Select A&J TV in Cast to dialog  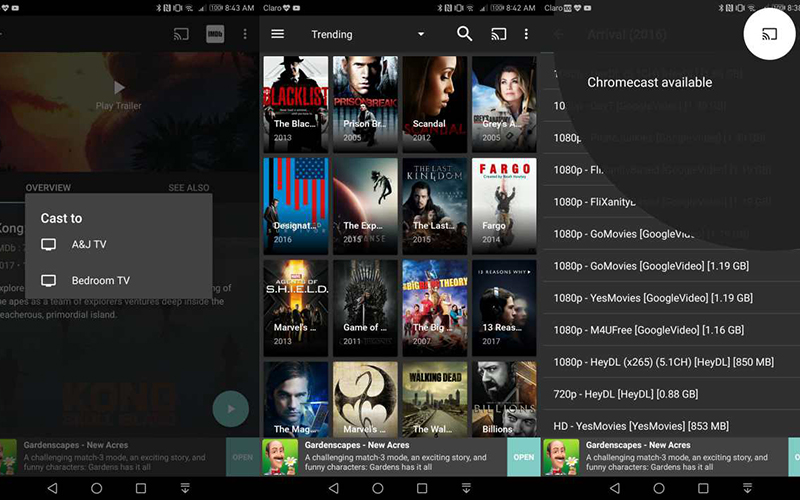(x=118, y=244)
